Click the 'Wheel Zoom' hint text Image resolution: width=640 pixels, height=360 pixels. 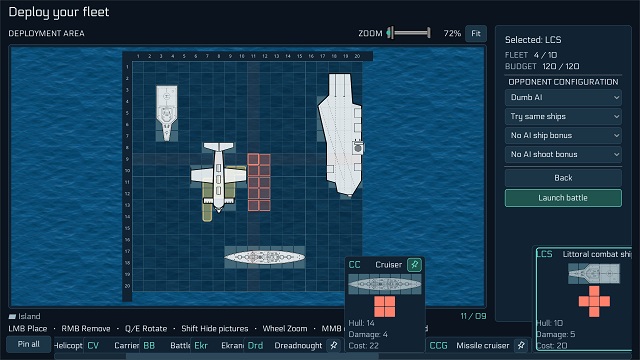285,329
